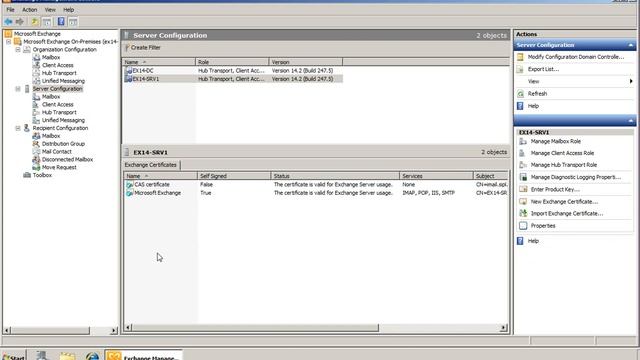Click Export List link
This screenshot has width=640, height=360.
coord(543,69)
